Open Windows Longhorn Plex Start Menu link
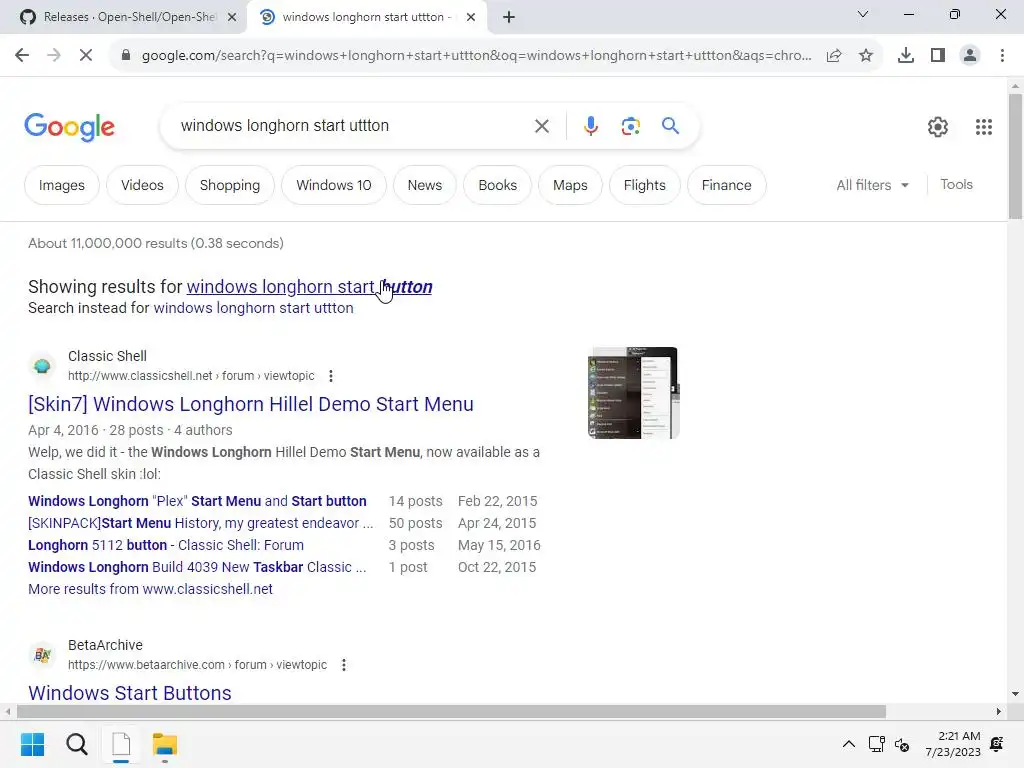The height and width of the screenshot is (768, 1024). click(x=197, y=501)
